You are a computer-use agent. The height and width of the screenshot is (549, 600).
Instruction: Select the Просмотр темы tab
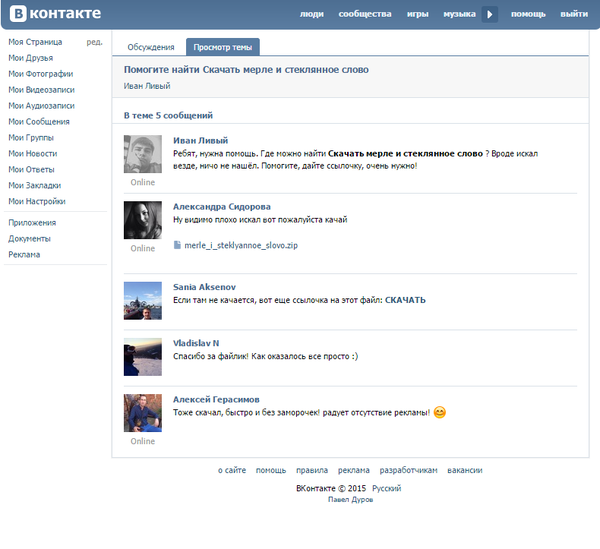(x=223, y=47)
